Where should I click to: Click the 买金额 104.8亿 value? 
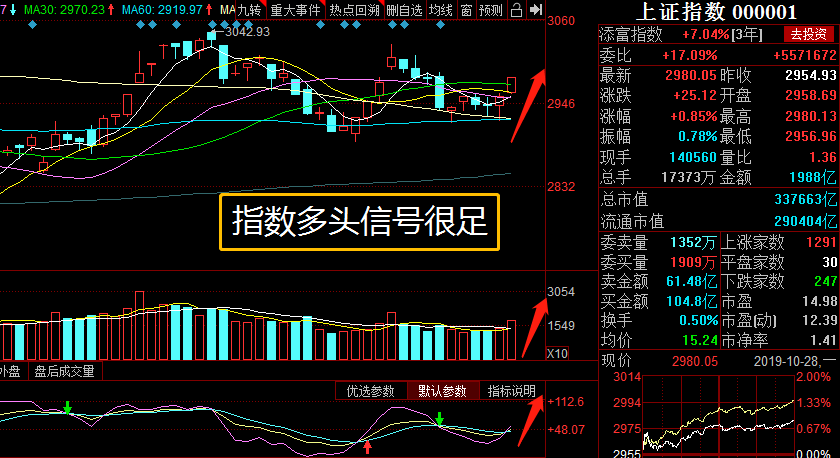(692, 301)
